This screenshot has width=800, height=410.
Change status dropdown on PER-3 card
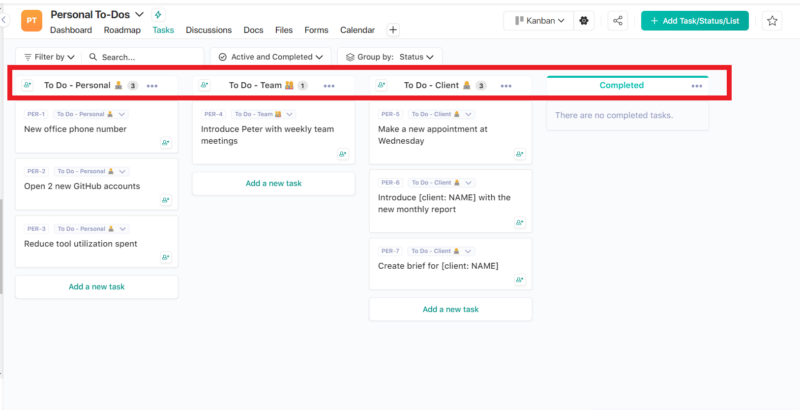pyautogui.click(x=91, y=229)
